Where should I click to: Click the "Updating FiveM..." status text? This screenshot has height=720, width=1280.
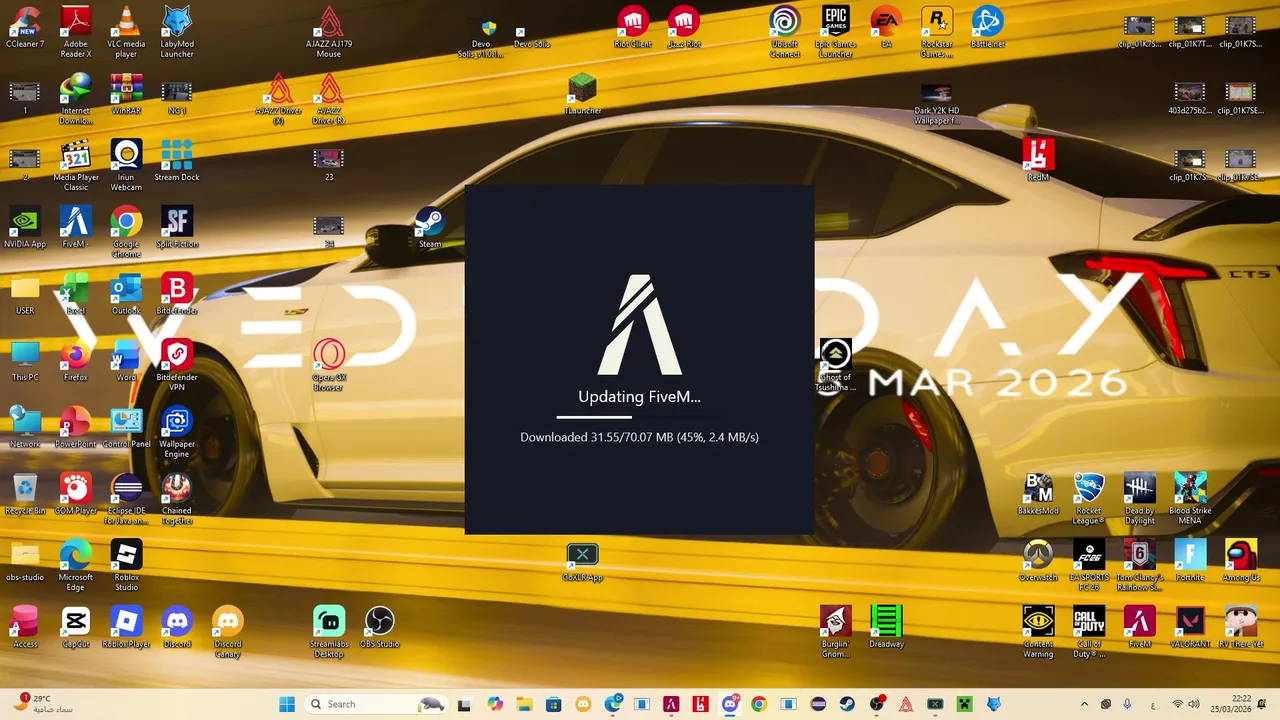639,397
